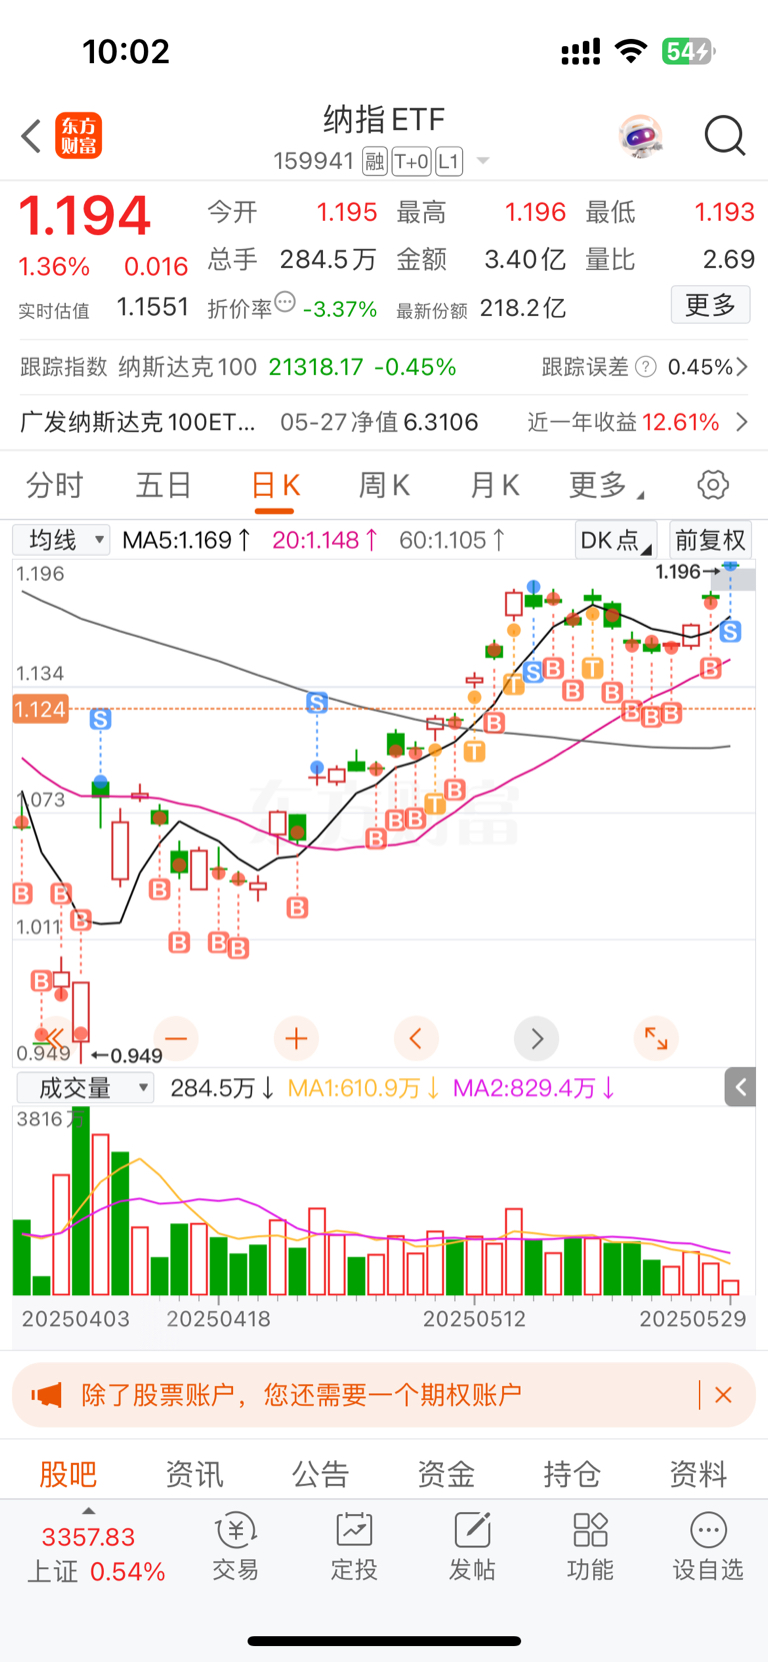Tap the fullscreen expand chart icon
Viewport: 768px width, 1663px height.
pyautogui.click(x=656, y=1039)
